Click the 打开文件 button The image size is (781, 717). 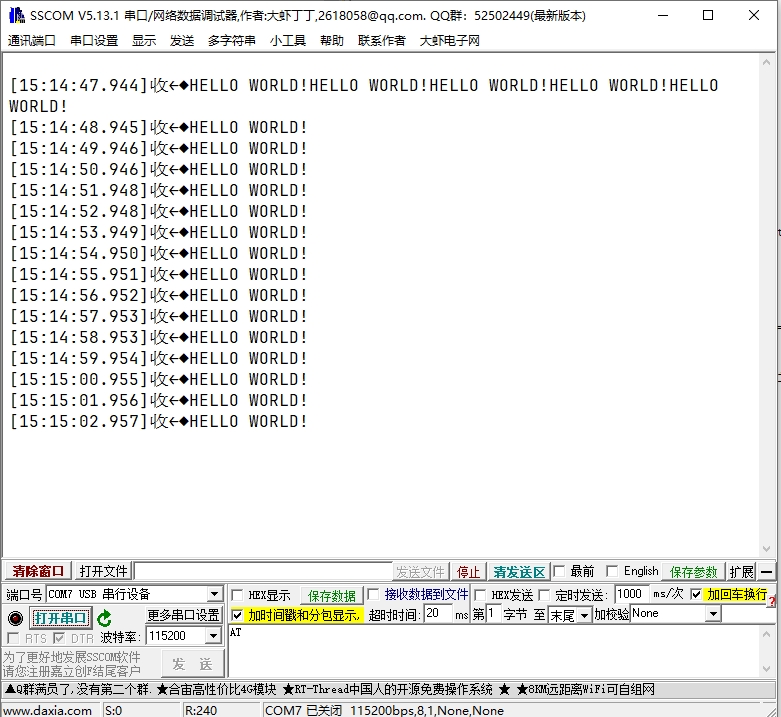coord(103,571)
